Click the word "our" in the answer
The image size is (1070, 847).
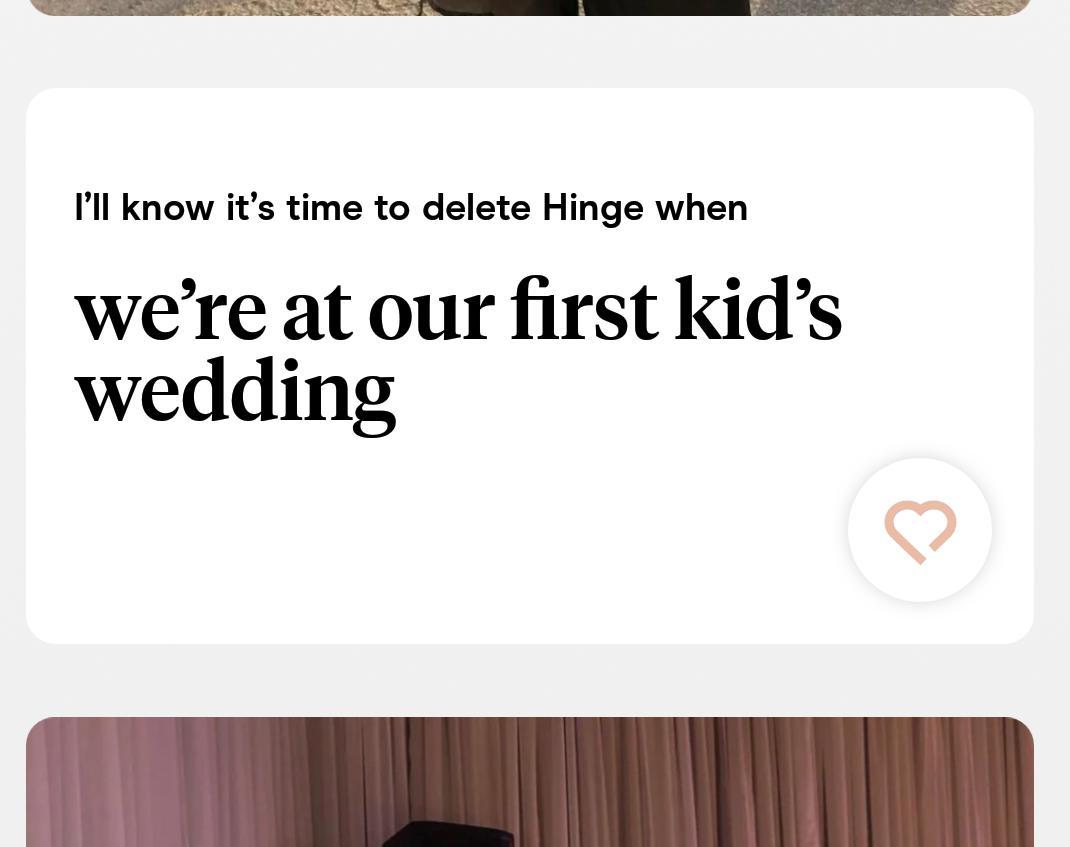pyautogui.click(x=430, y=311)
